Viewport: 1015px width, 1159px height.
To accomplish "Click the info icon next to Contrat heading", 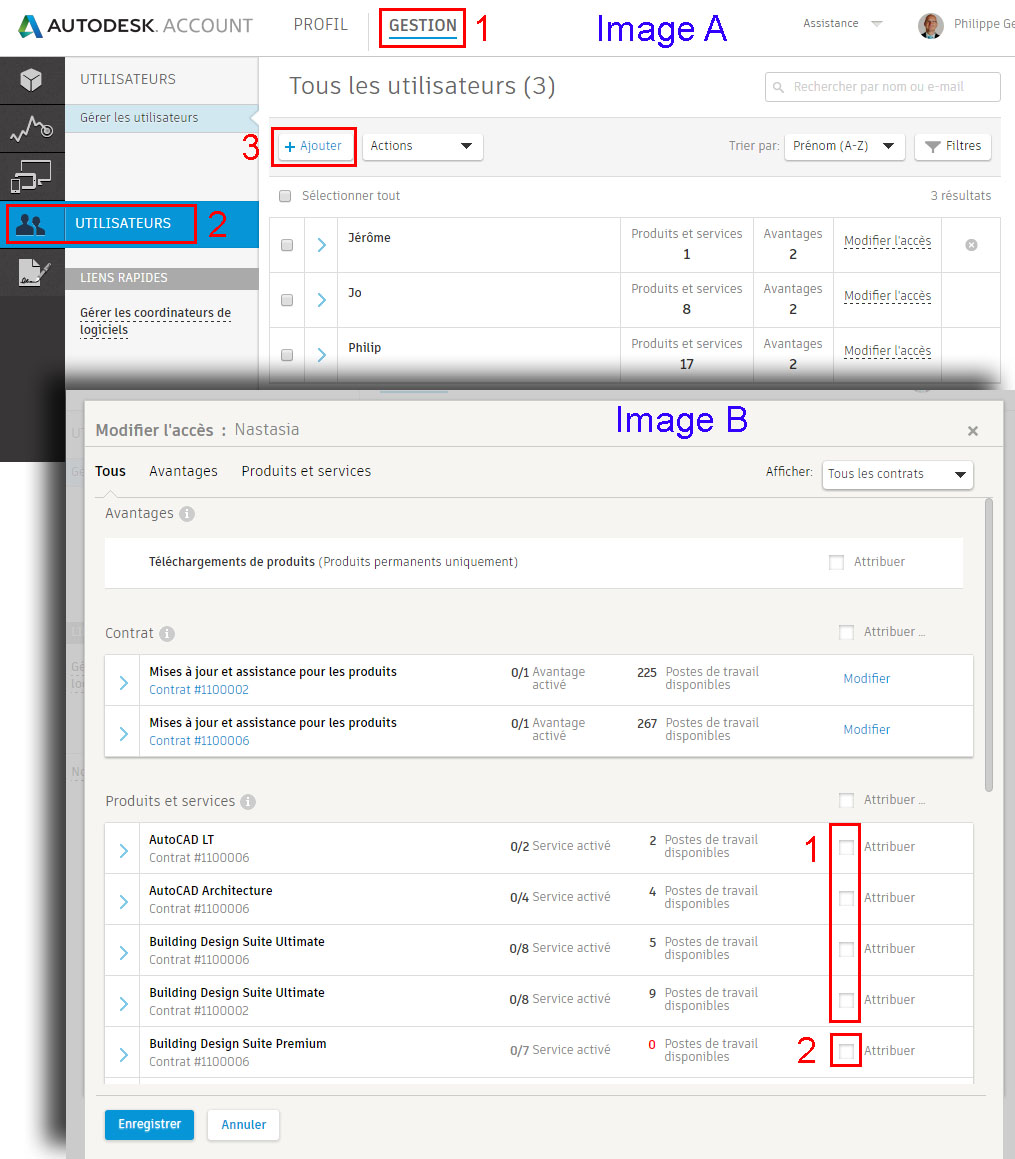I will 167,633.
